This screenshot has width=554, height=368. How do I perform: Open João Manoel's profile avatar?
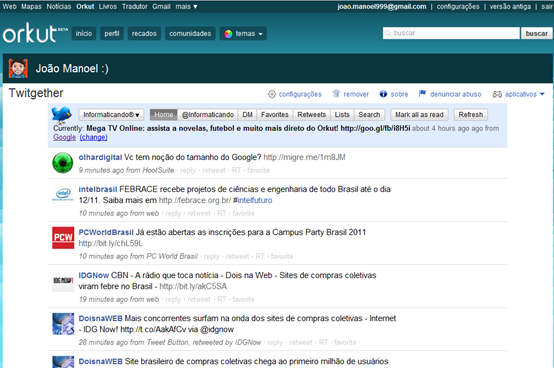click(x=18, y=68)
